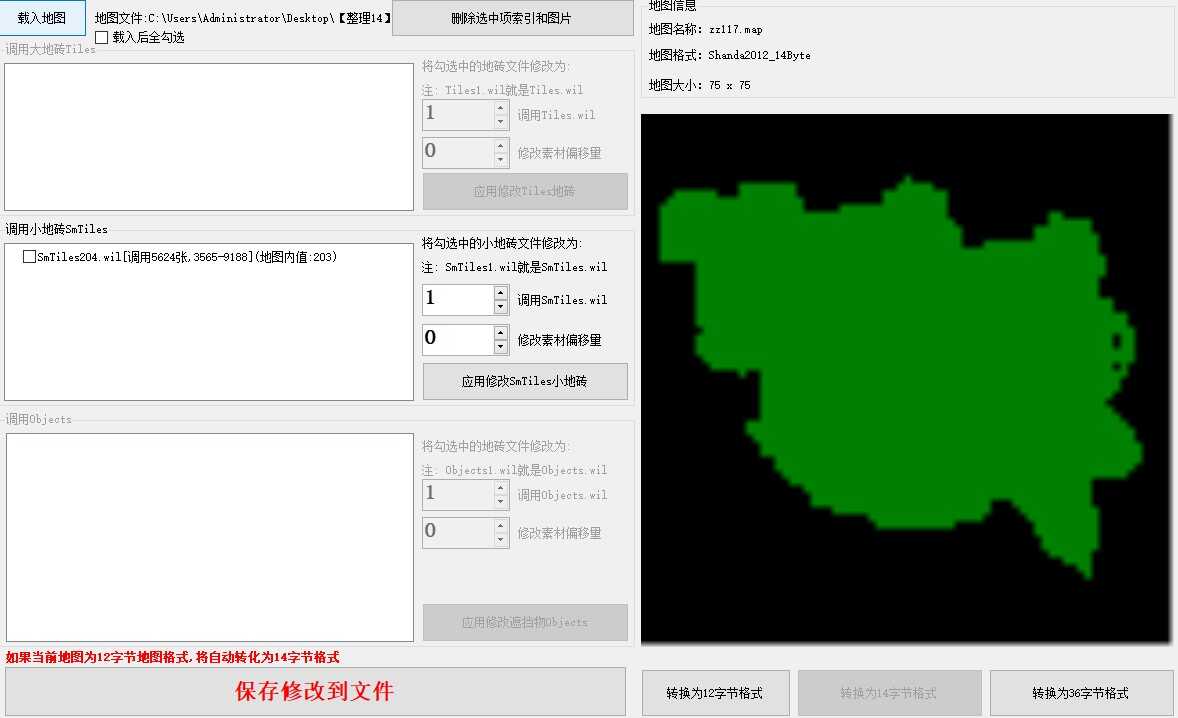1178x718 pixels.
Task: Click the 调用SmTiles.wil number input field
Action: coord(457,299)
